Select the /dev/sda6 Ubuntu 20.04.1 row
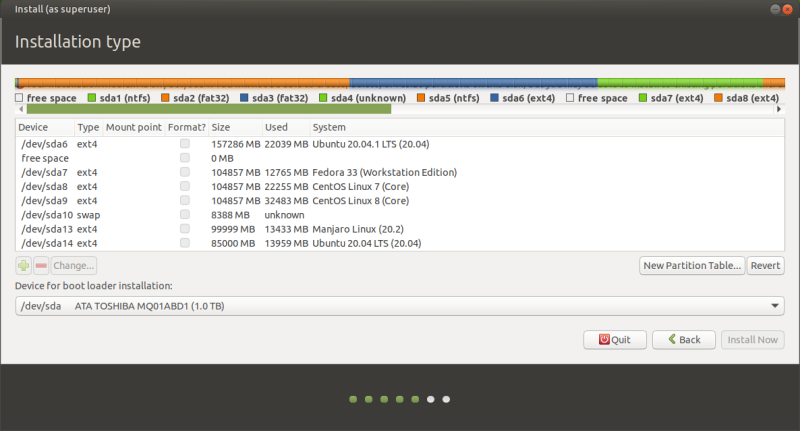This screenshot has width=800, height=431. coord(400,144)
